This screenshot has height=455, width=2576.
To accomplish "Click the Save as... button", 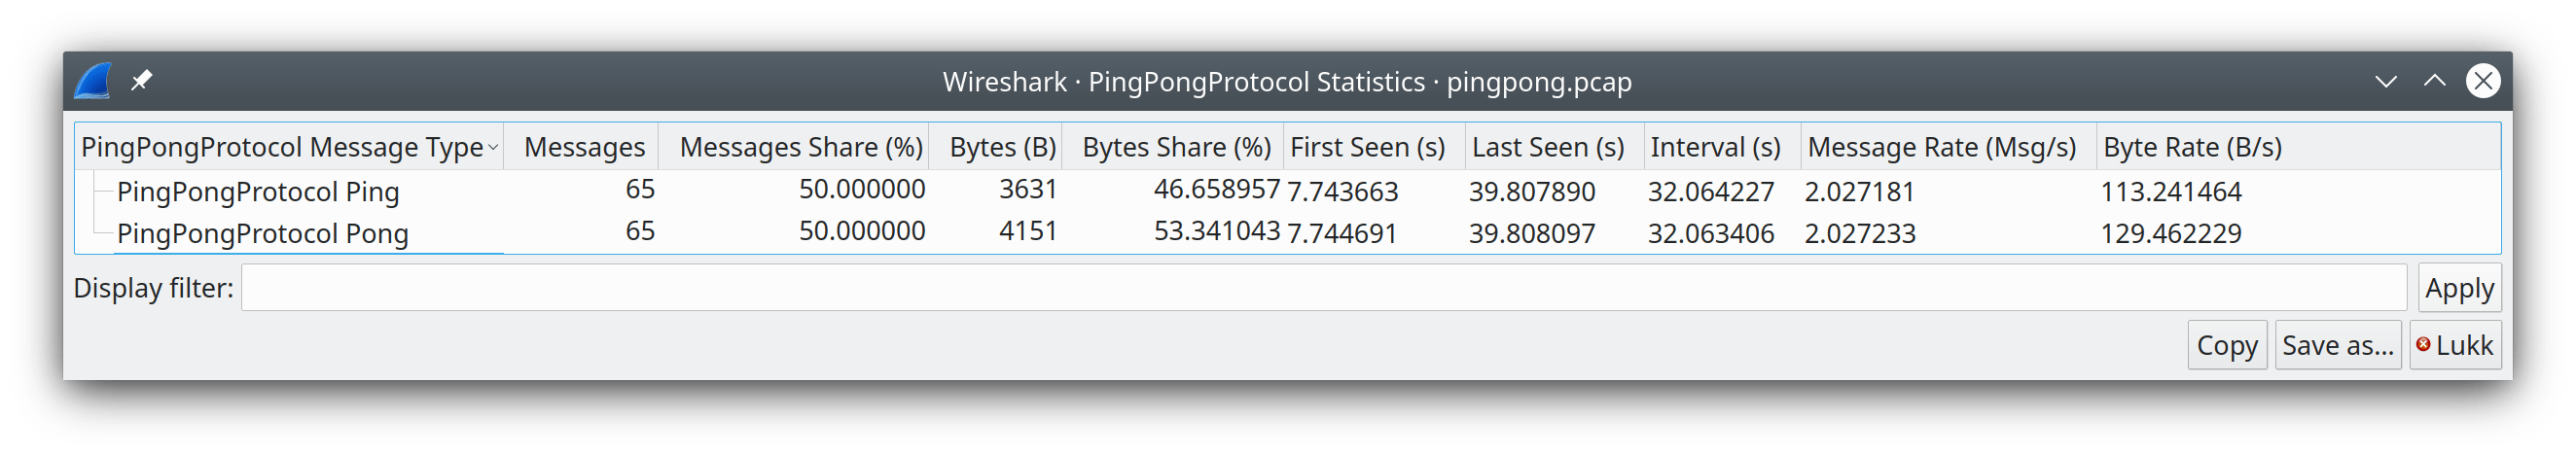I will pyautogui.click(x=2337, y=345).
